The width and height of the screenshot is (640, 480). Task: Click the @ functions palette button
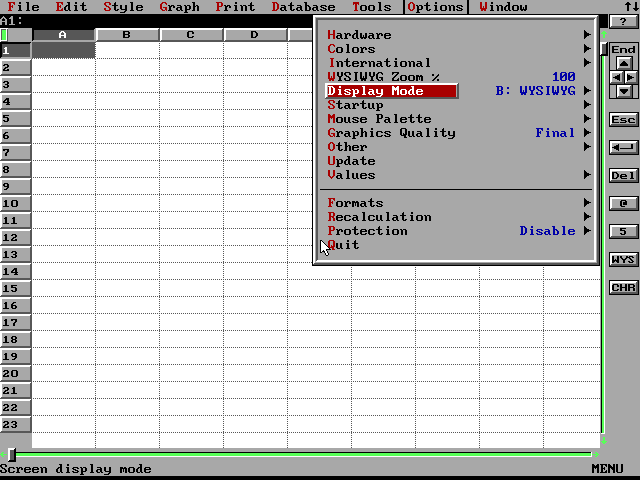623,203
